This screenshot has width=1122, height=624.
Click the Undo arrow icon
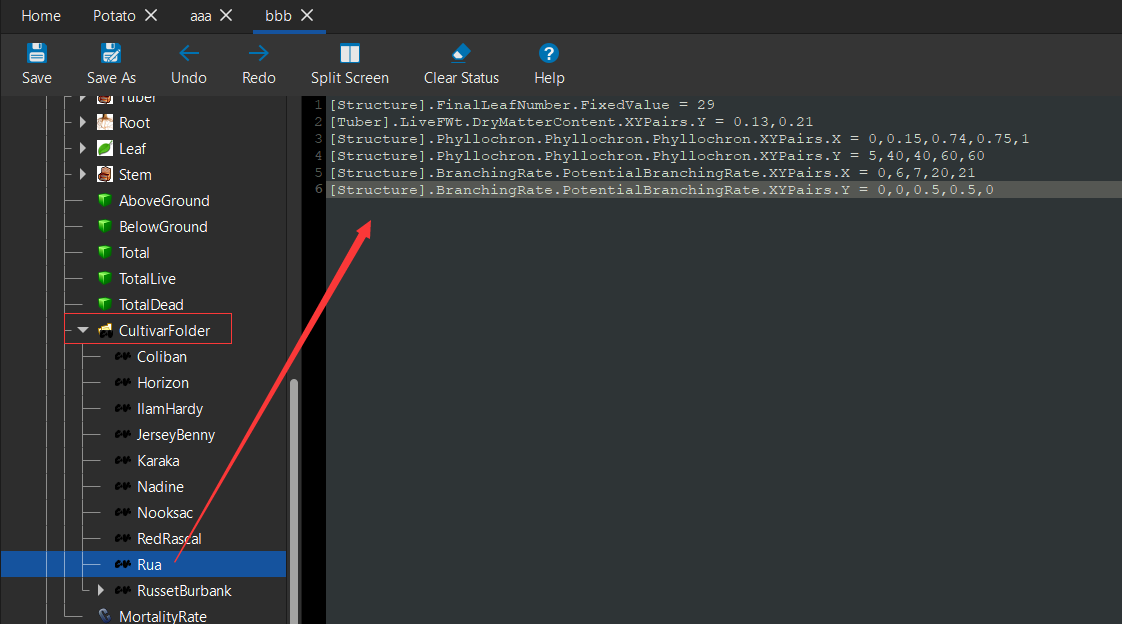pyautogui.click(x=189, y=52)
